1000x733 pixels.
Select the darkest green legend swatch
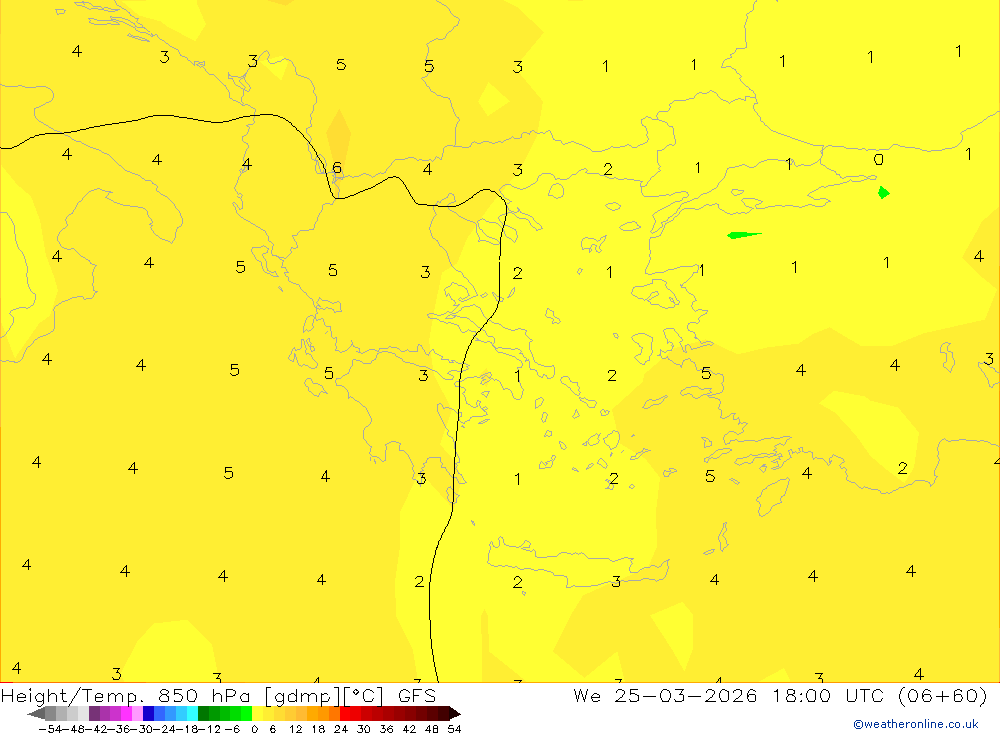pos(203,714)
